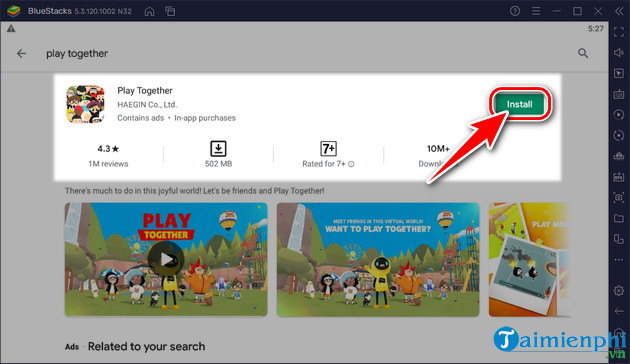Screen dimensions: 630x364
Task: Click the BlueStacks logo in title bar
Action: point(14,11)
